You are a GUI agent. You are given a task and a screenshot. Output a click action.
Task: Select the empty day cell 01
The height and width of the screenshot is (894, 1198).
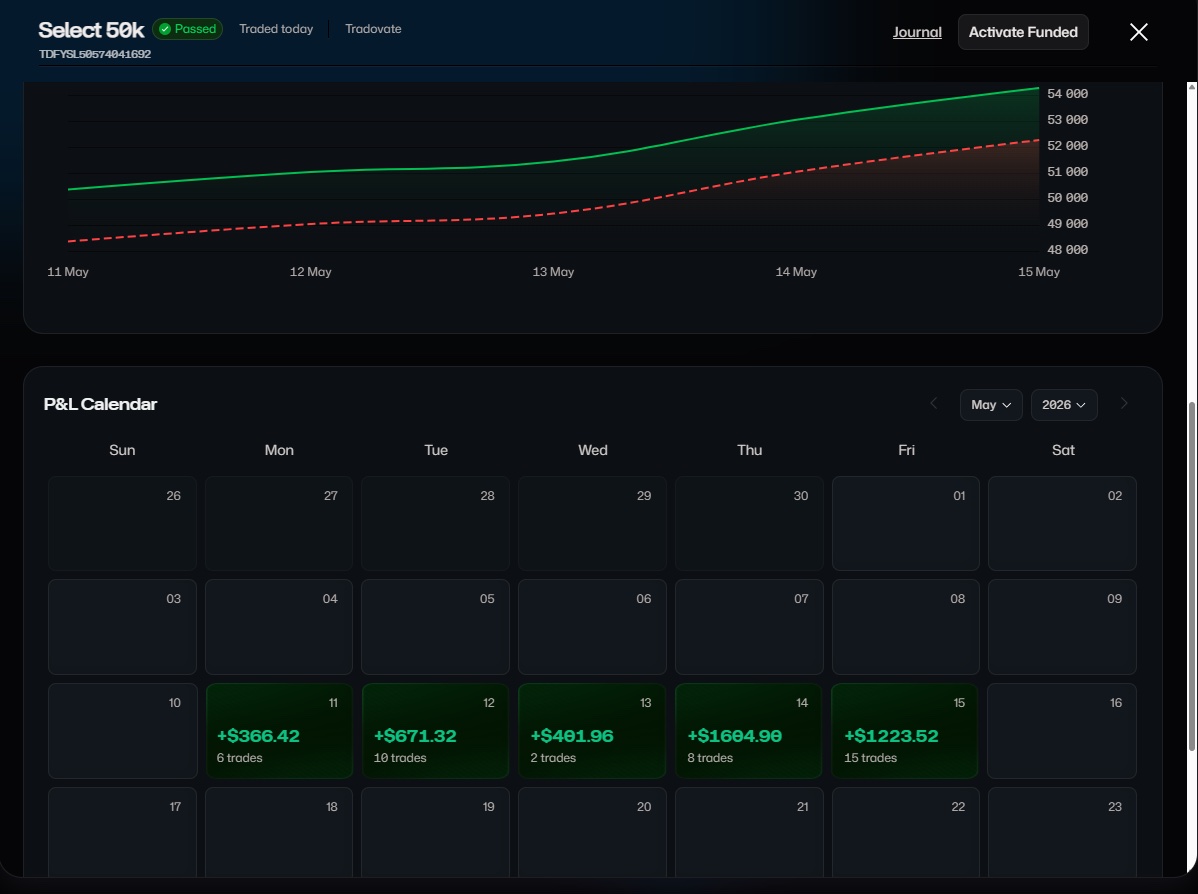click(905, 523)
